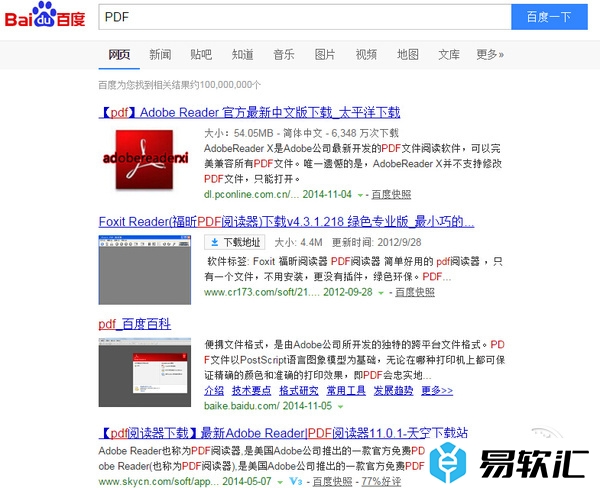Expand dropdown arrow beside www.cr173.com date
The image size is (600, 488).
pyautogui.click(x=381, y=293)
